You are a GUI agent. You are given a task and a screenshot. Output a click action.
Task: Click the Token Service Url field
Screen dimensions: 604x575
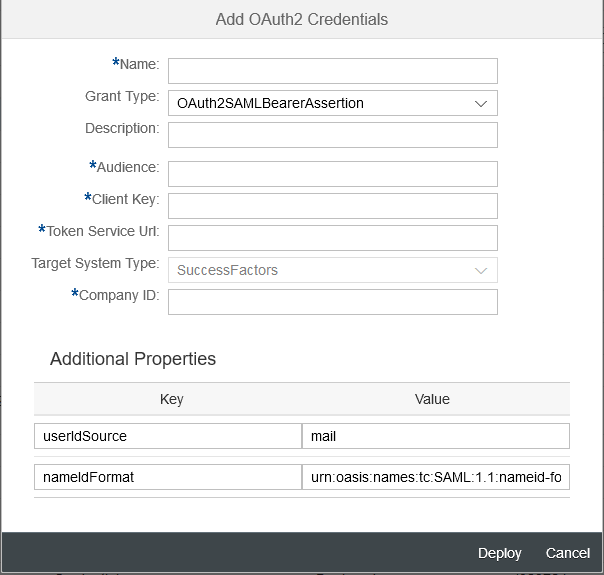[x=333, y=238]
